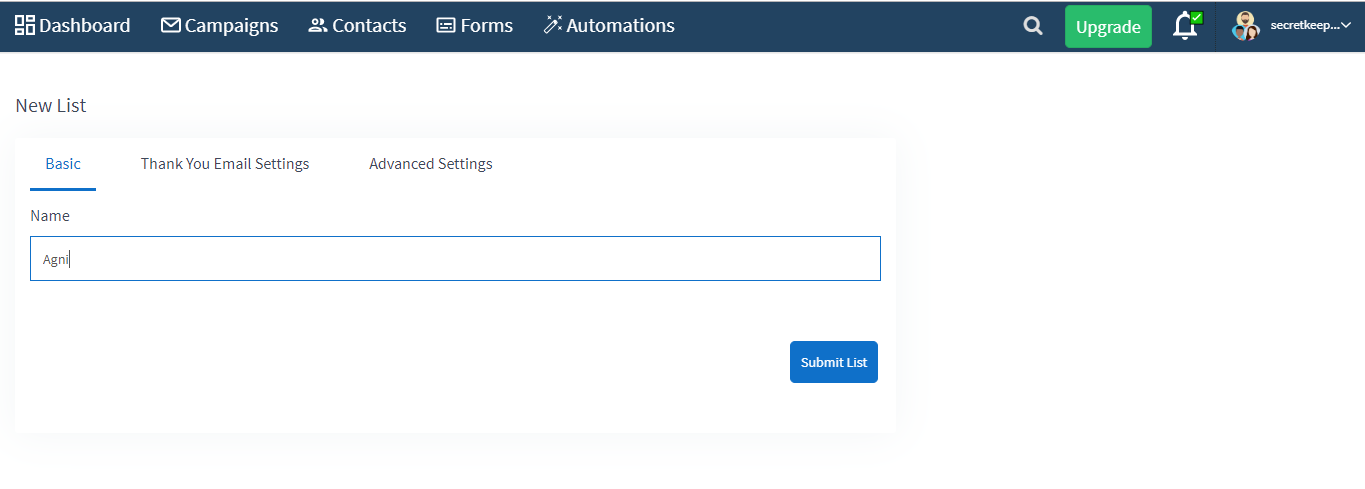This screenshot has width=1365, height=489.
Task: Switch to the Basic tab
Action: click(x=63, y=163)
